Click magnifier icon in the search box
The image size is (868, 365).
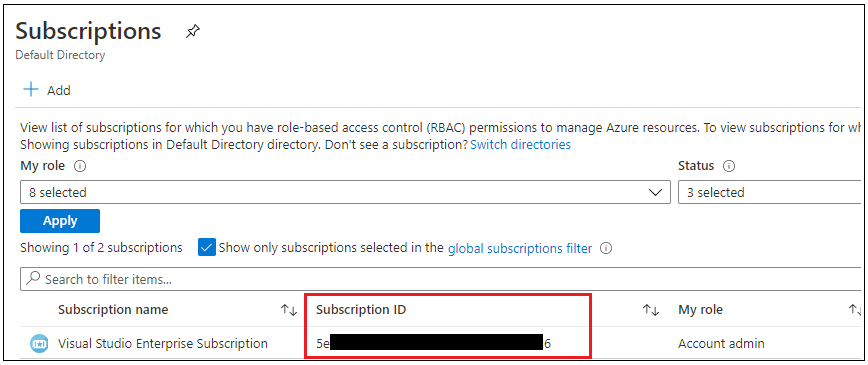click(x=33, y=279)
